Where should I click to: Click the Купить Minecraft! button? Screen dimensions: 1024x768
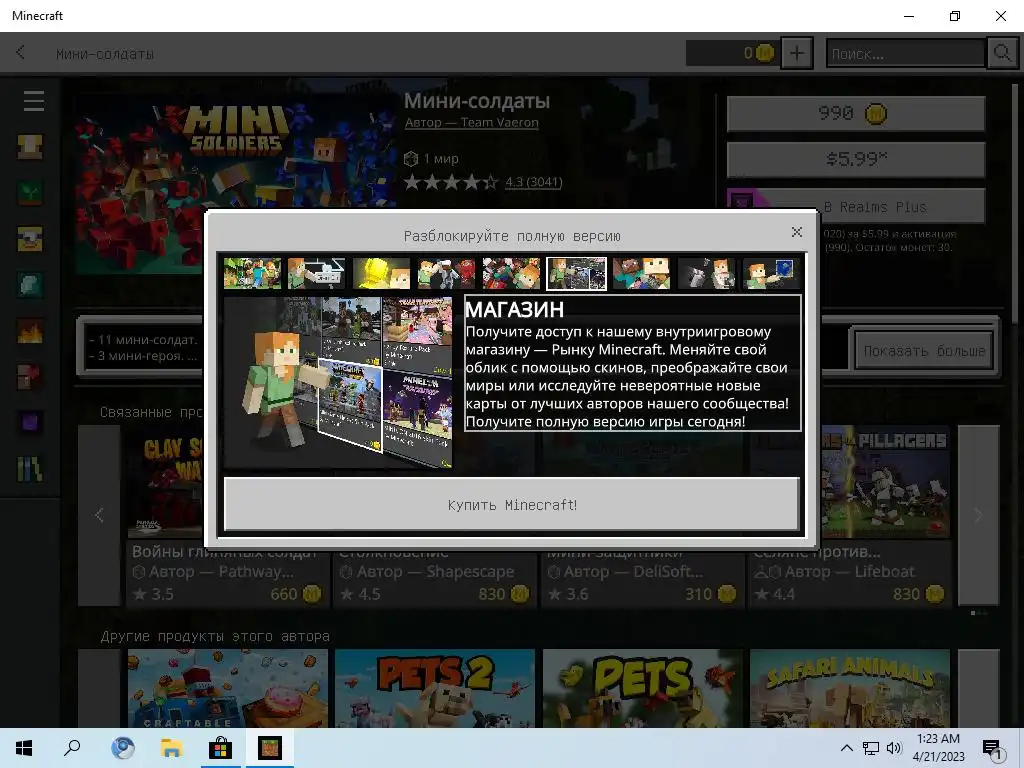click(512, 504)
